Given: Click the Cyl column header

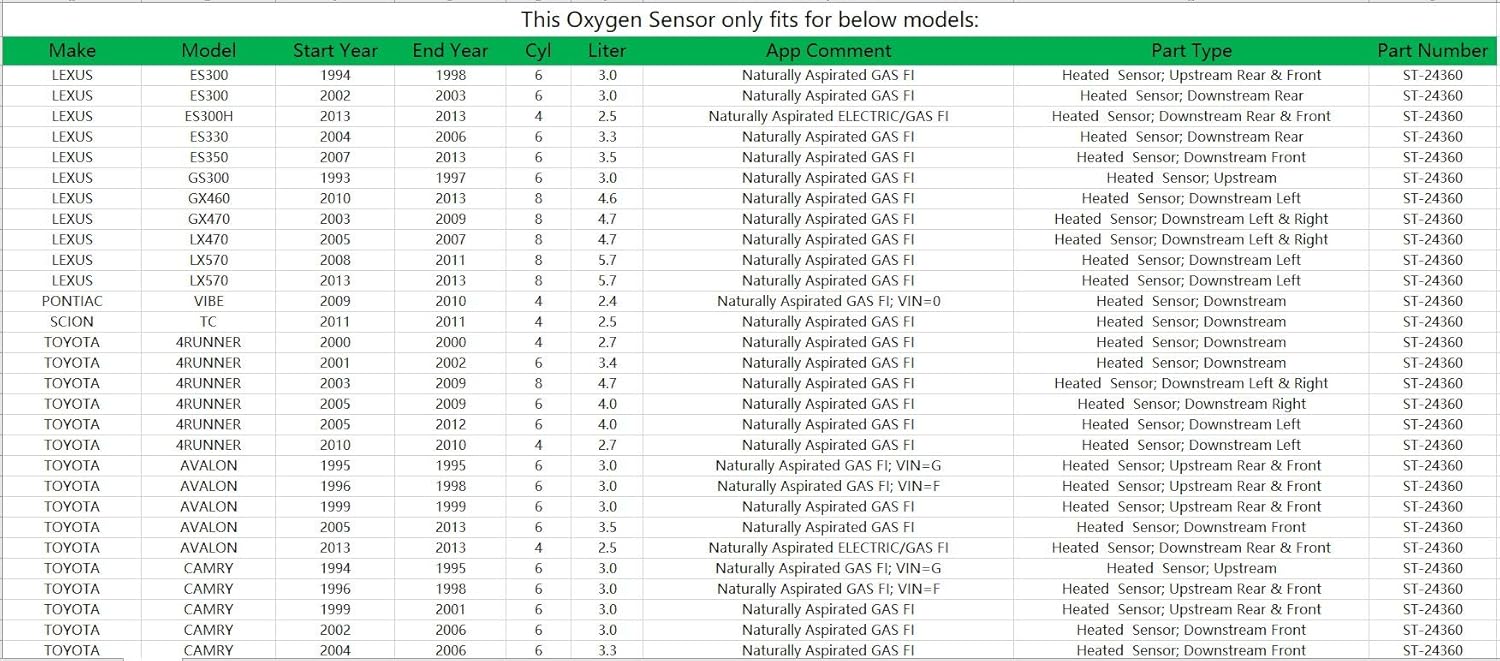Looking at the screenshot, I should (x=538, y=51).
